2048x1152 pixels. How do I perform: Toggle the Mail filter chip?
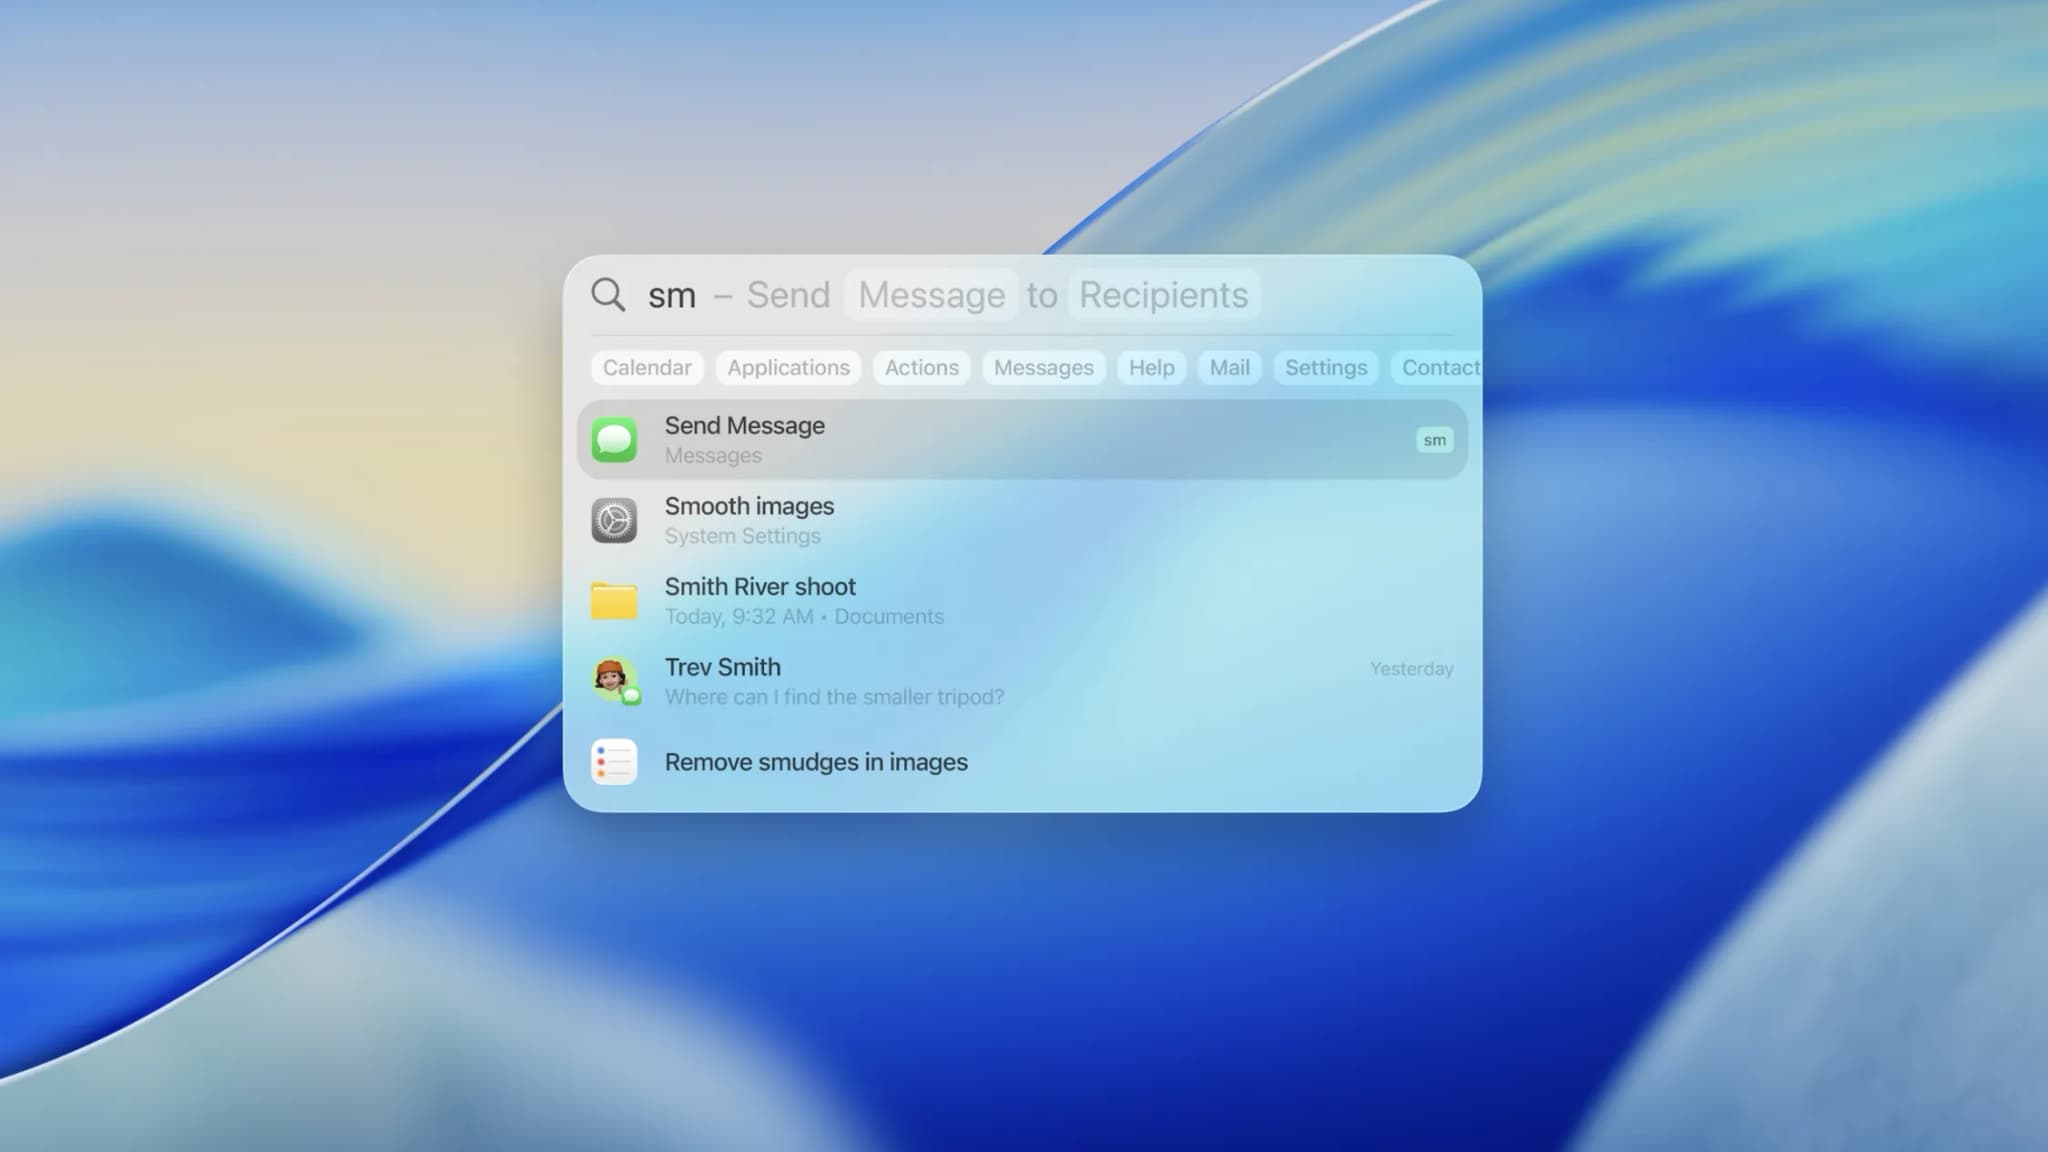[x=1229, y=367]
